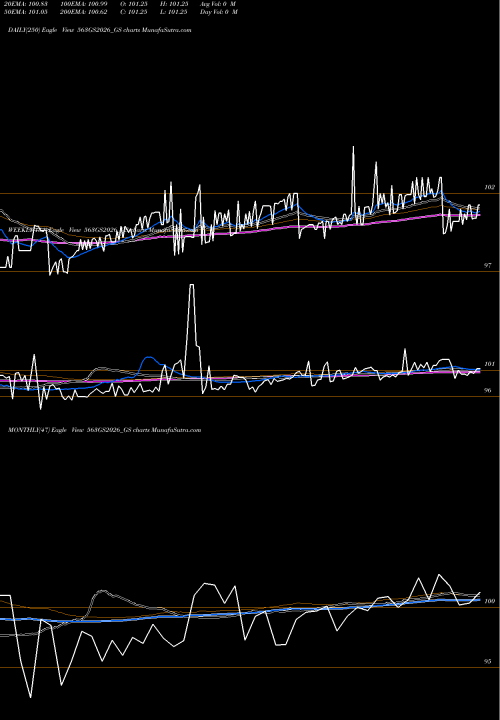Viewport: 500px width, 720px height.
Task: Click the 102 price axis label
Action: (489, 187)
